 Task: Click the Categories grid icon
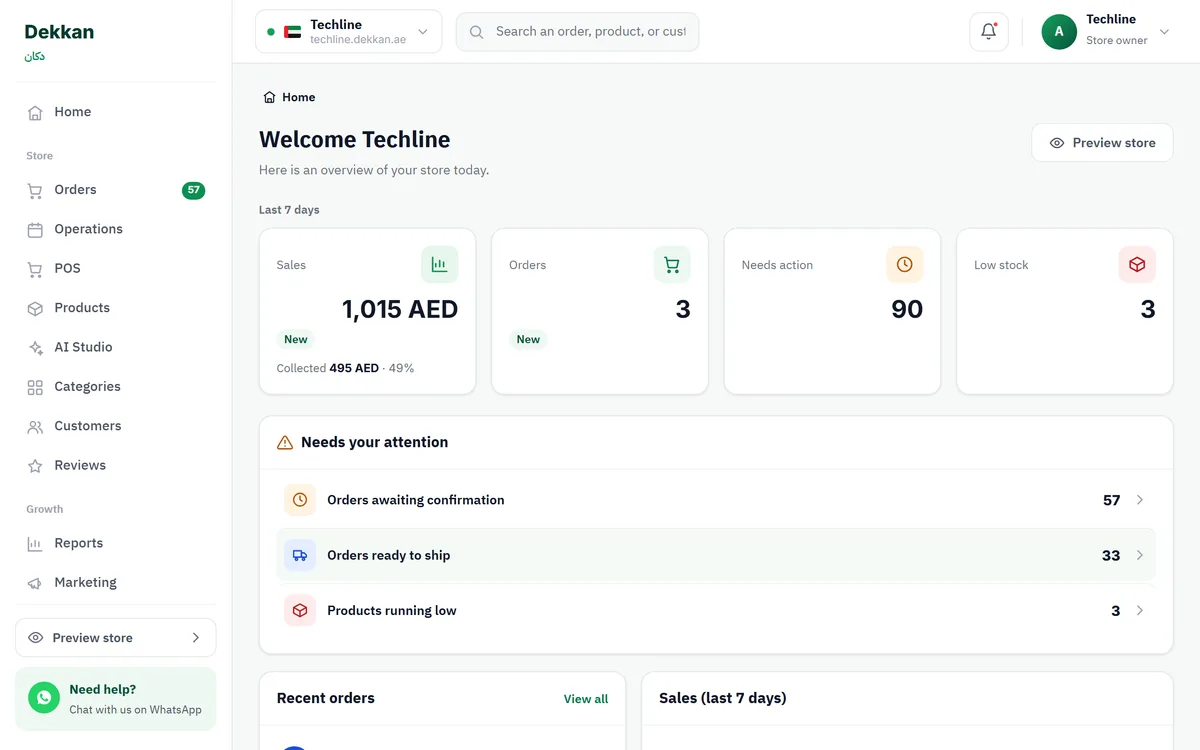[35, 387]
